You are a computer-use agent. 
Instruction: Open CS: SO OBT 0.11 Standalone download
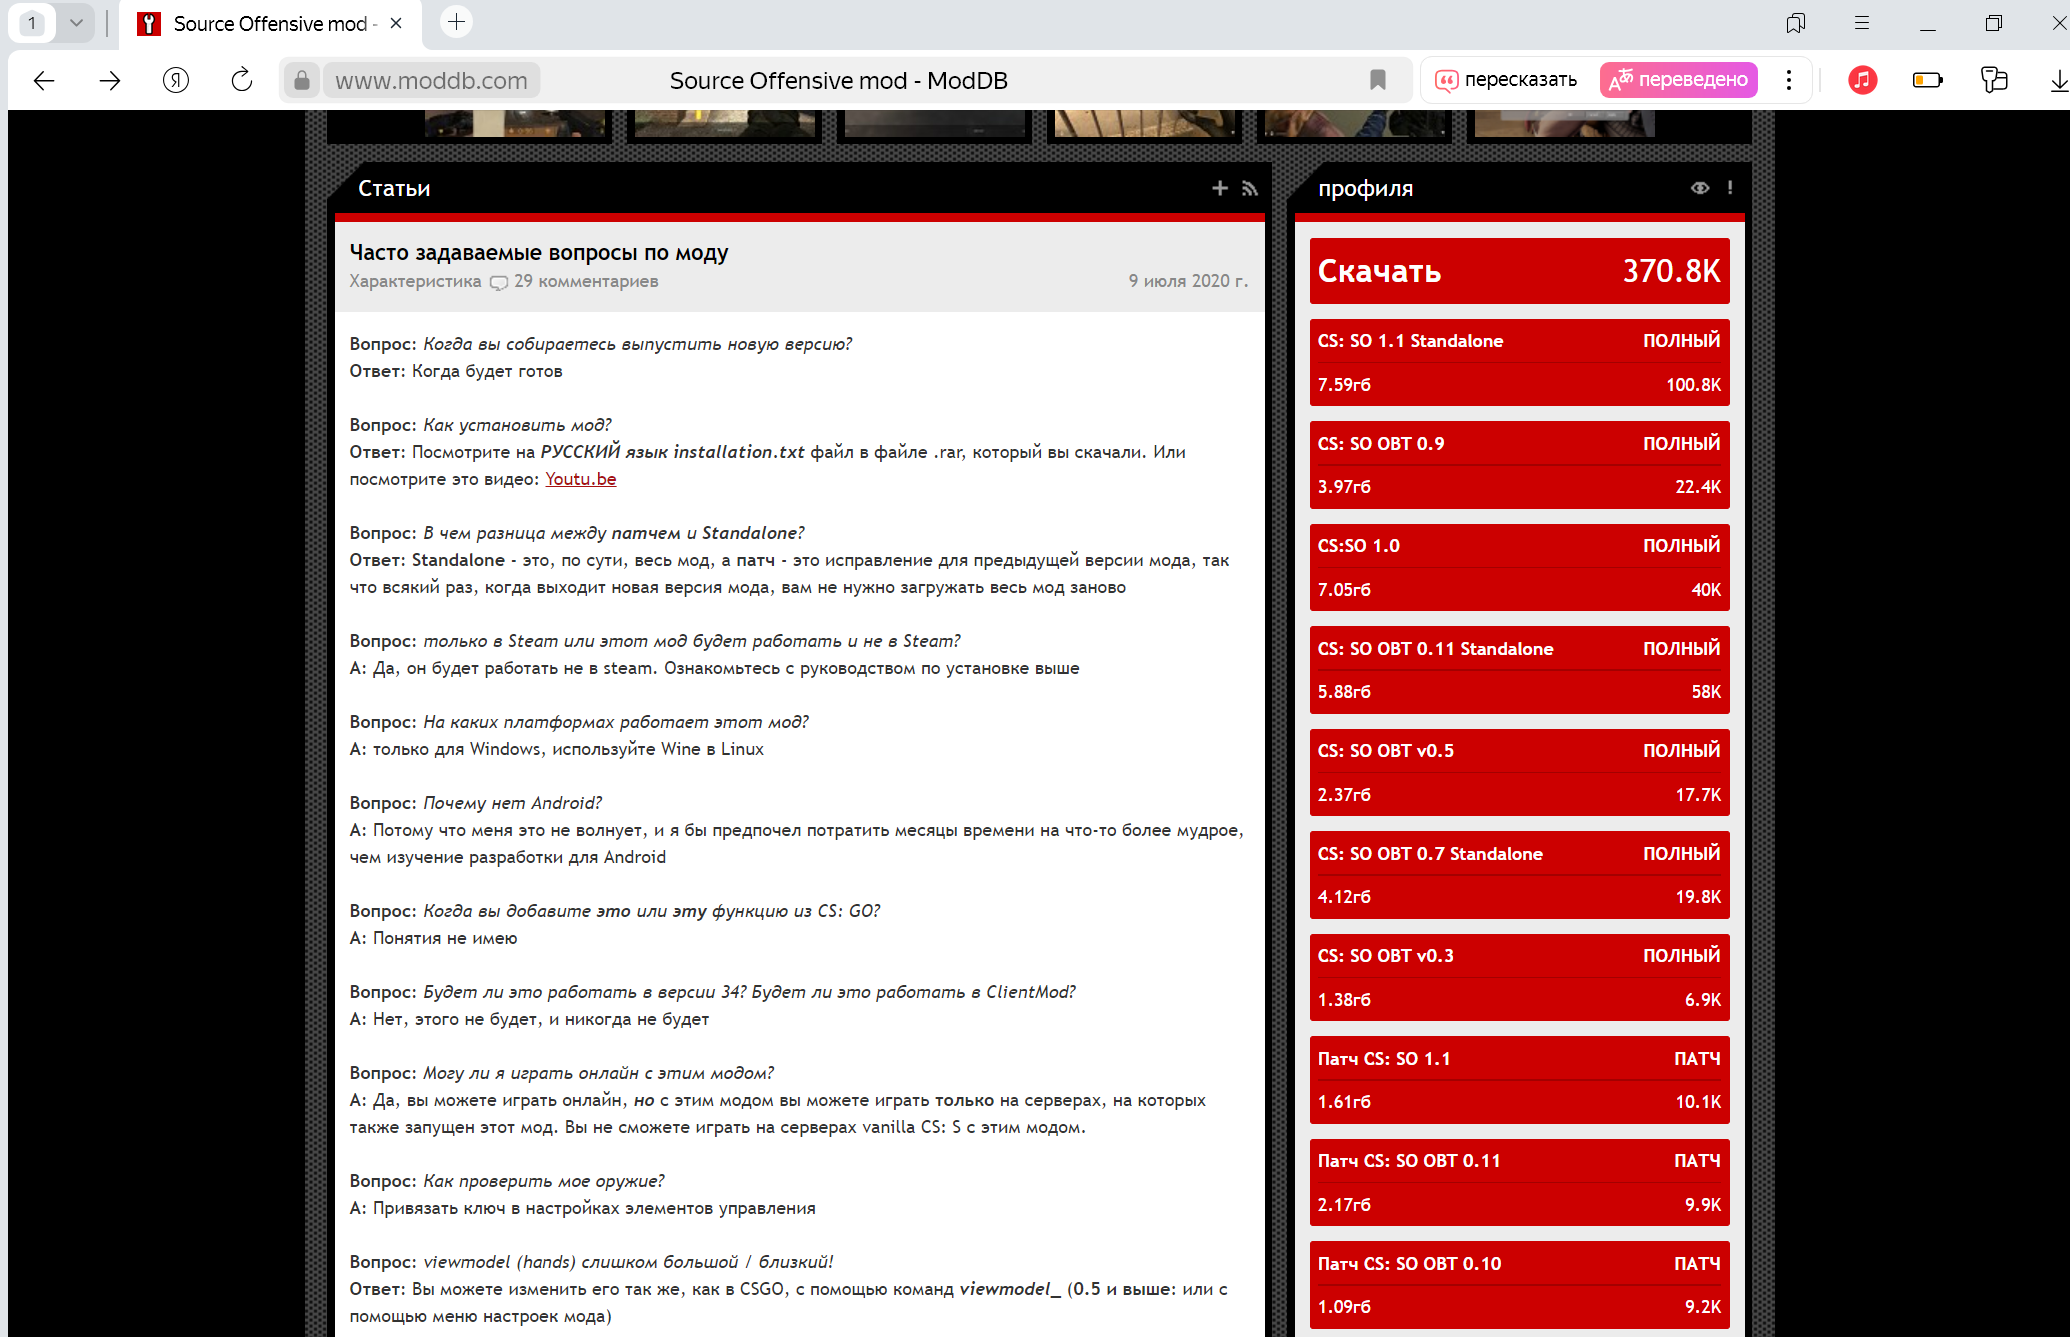(x=1519, y=670)
